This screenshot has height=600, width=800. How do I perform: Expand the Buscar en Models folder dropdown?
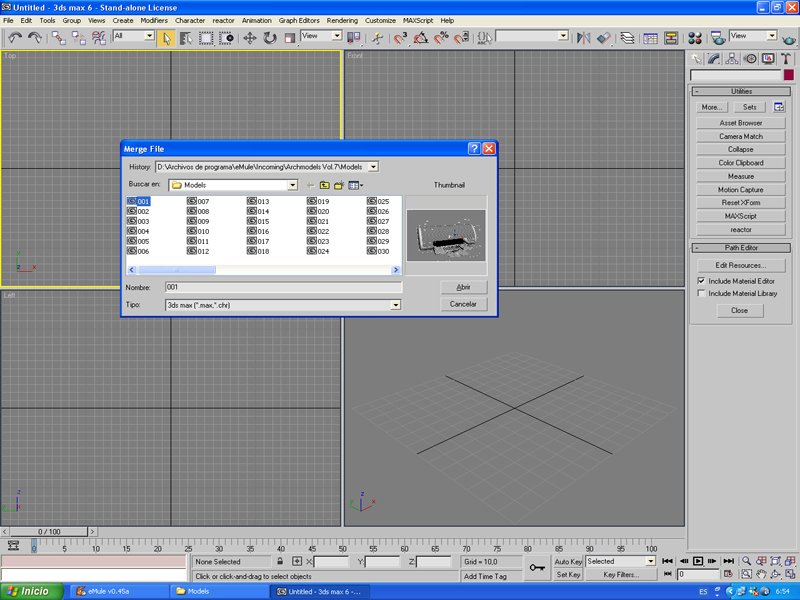coord(292,185)
